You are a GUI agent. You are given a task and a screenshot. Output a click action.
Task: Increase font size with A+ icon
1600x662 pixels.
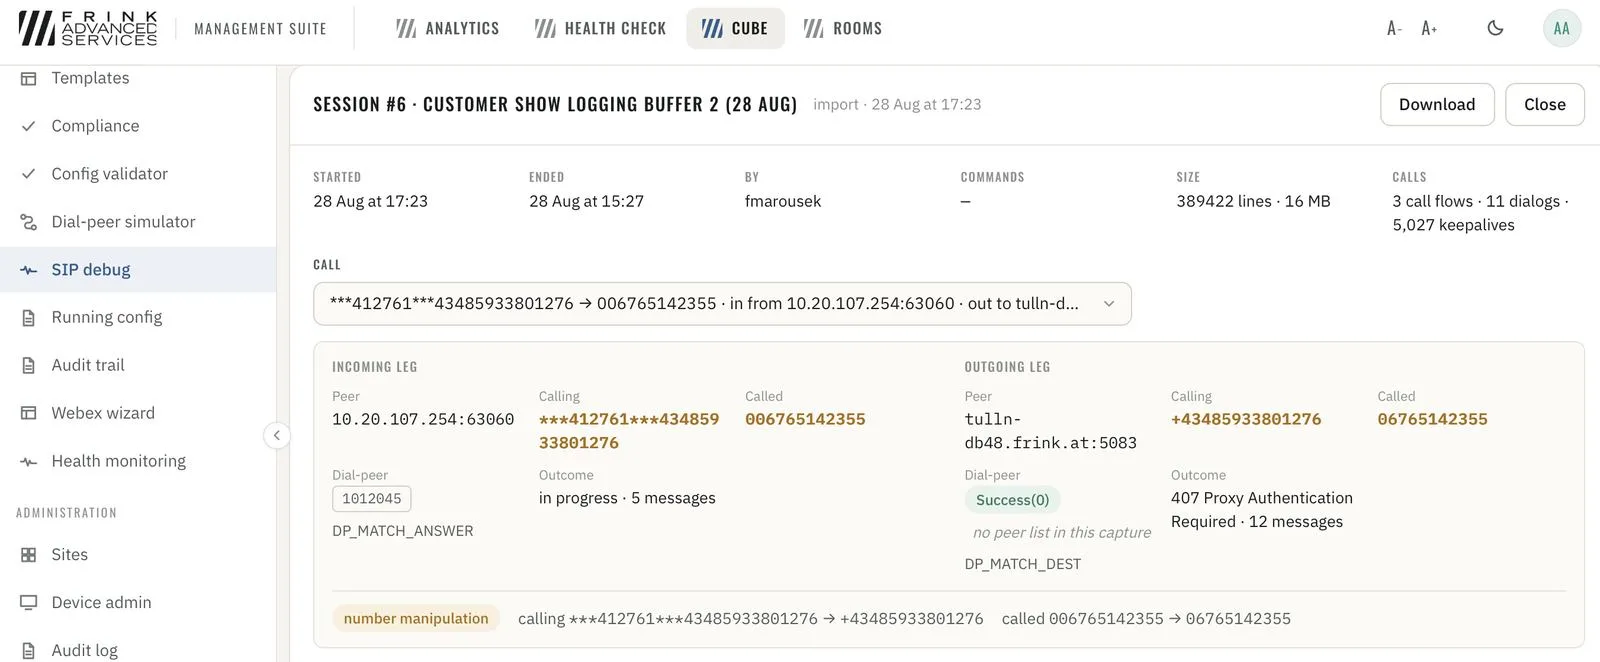coord(1429,28)
